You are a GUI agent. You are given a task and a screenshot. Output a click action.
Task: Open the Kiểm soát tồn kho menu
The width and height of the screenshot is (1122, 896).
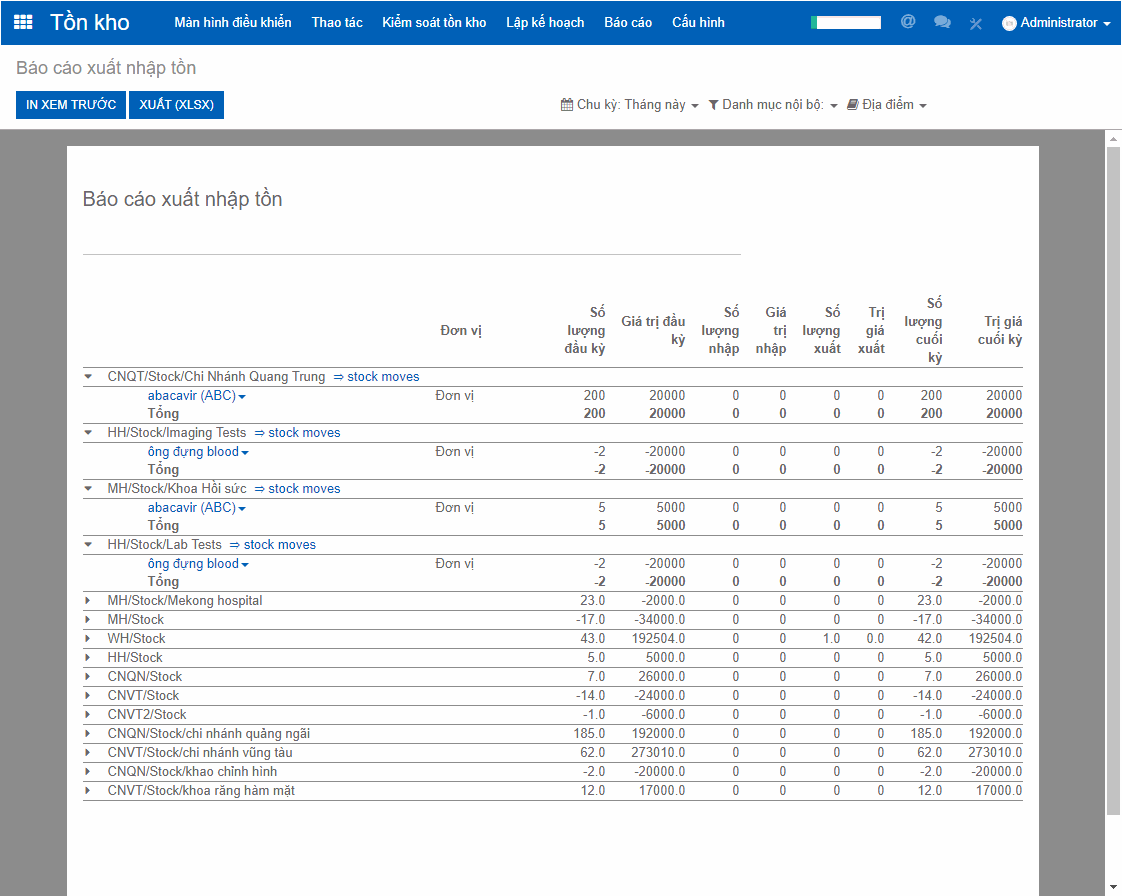[434, 22]
